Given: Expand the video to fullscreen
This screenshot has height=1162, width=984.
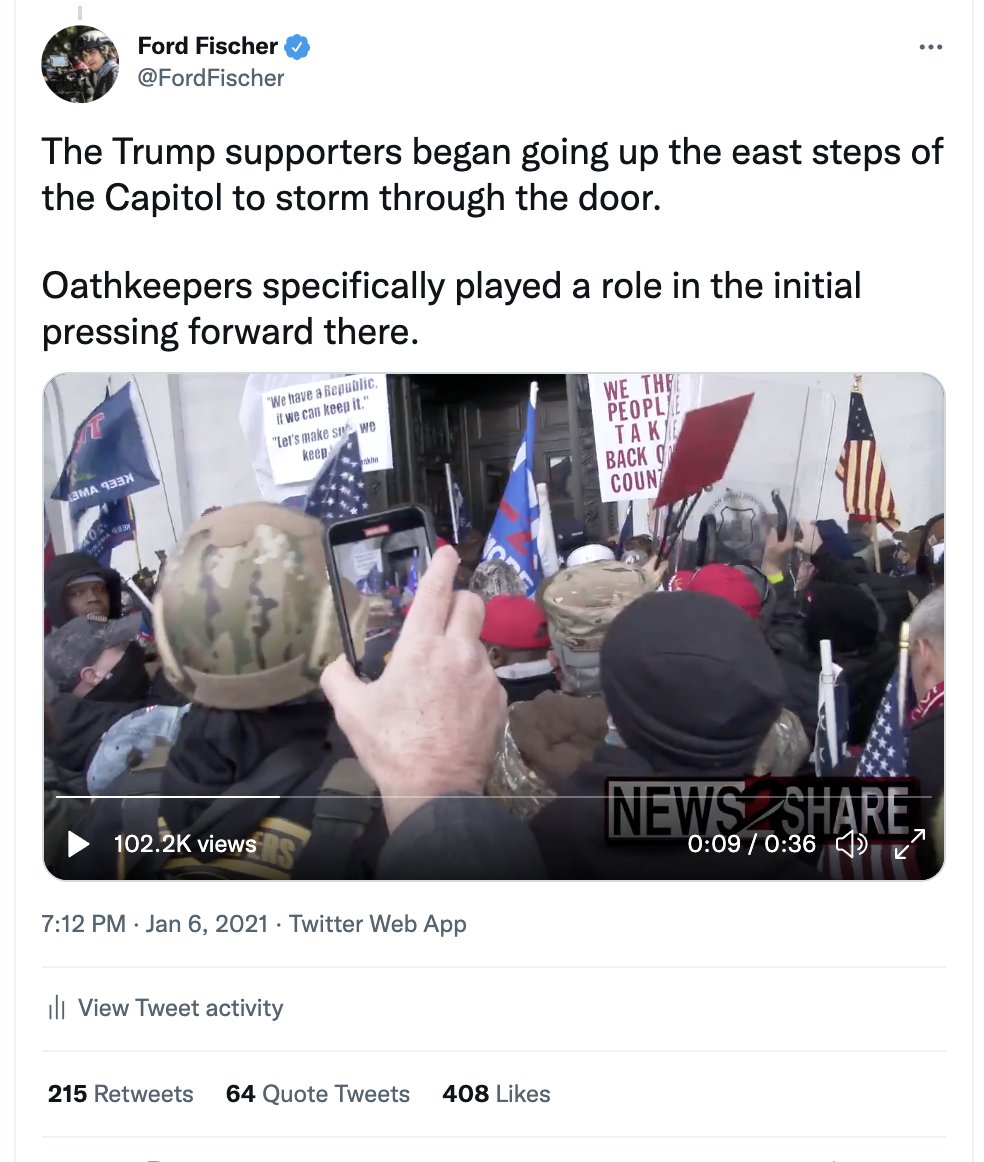Looking at the screenshot, I should [x=910, y=843].
